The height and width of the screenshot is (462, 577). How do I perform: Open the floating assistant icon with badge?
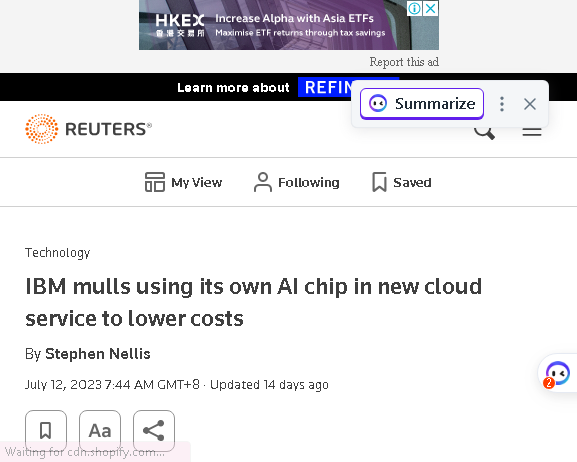tap(557, 374)
